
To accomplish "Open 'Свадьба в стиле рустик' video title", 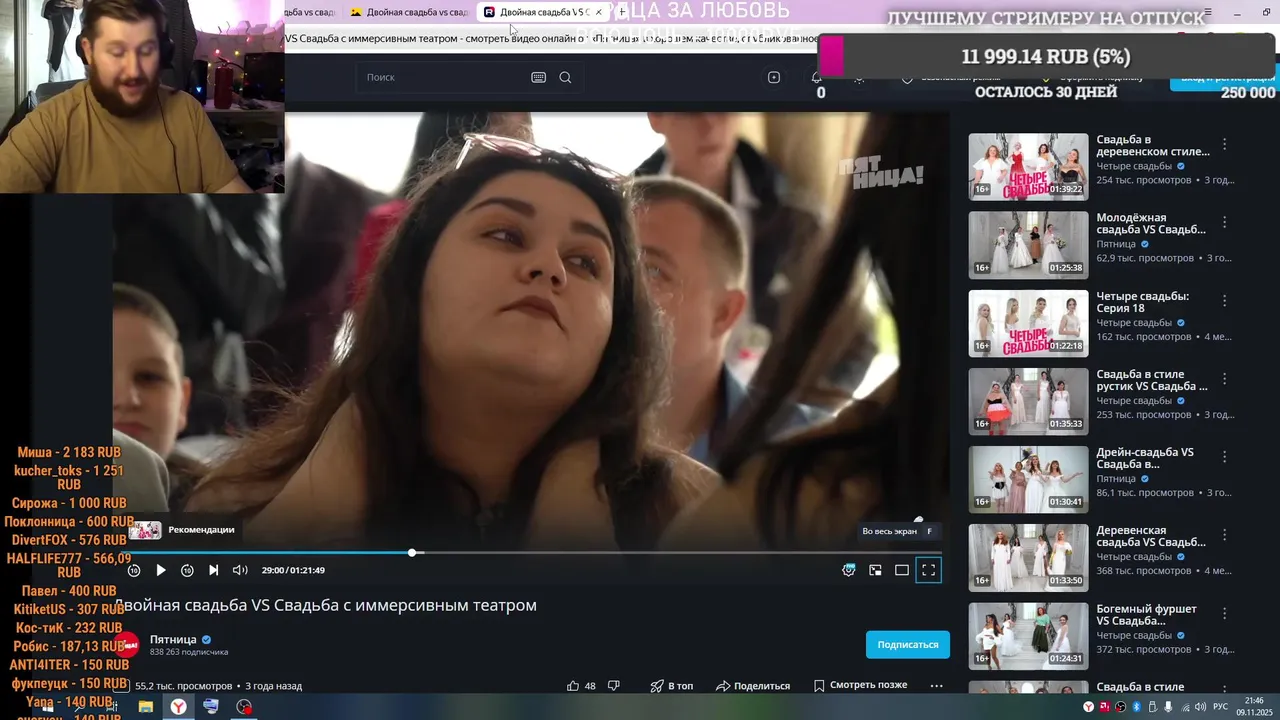I will [1152, 380].
